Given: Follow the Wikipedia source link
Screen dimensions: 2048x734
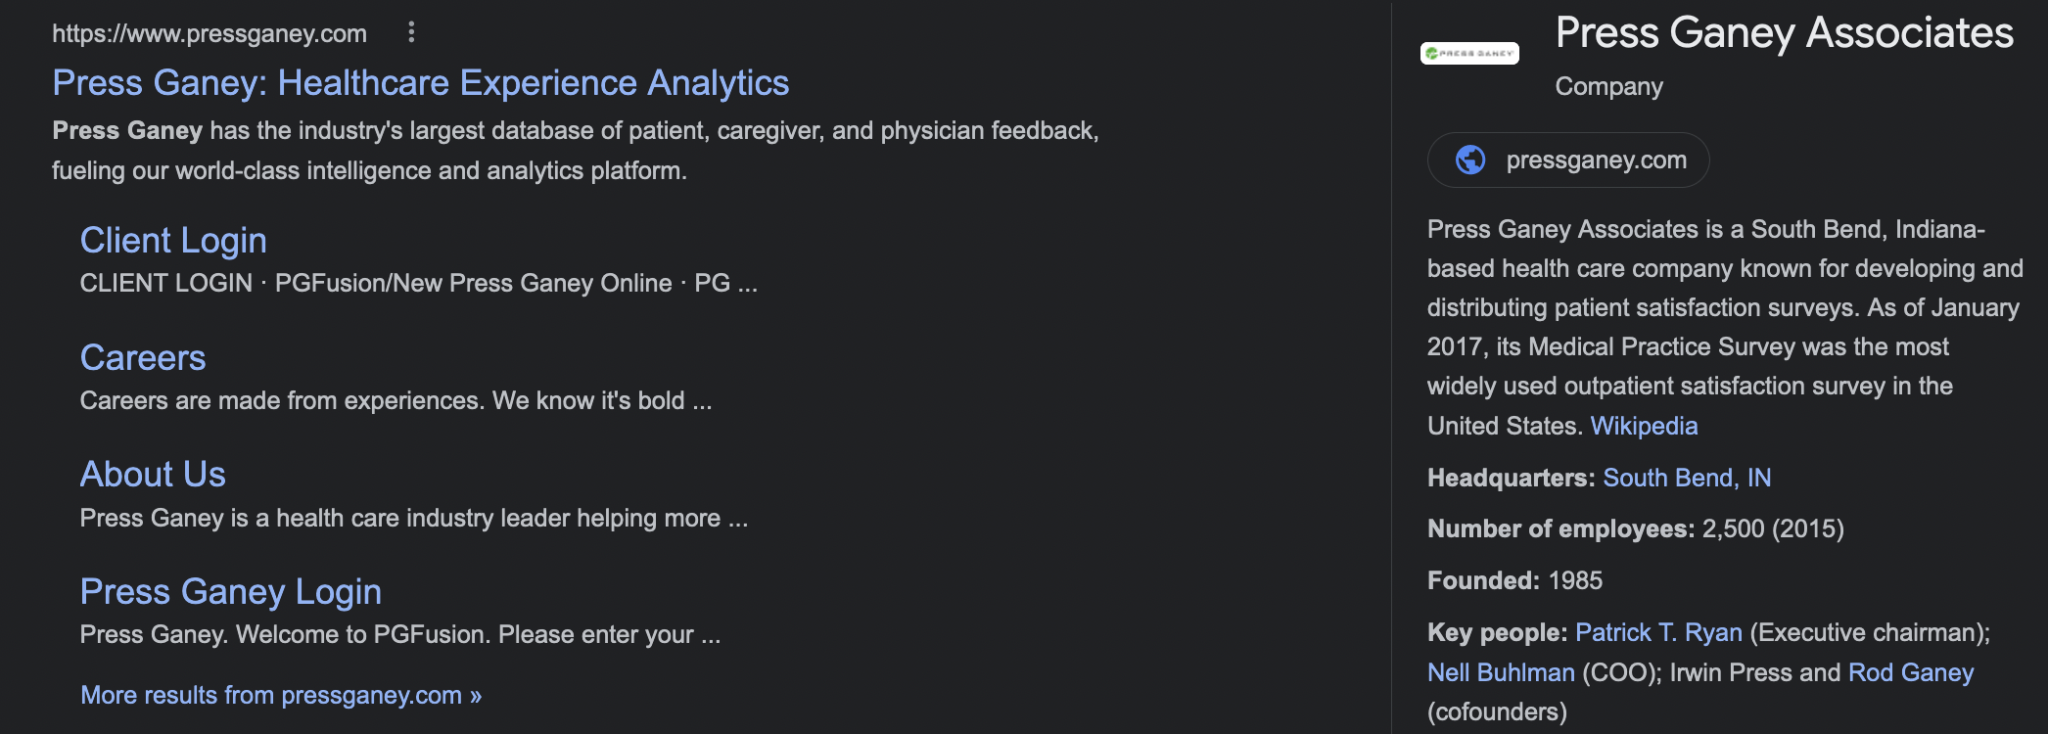Looking at the screenshot, I should [x=1644, y=426].
